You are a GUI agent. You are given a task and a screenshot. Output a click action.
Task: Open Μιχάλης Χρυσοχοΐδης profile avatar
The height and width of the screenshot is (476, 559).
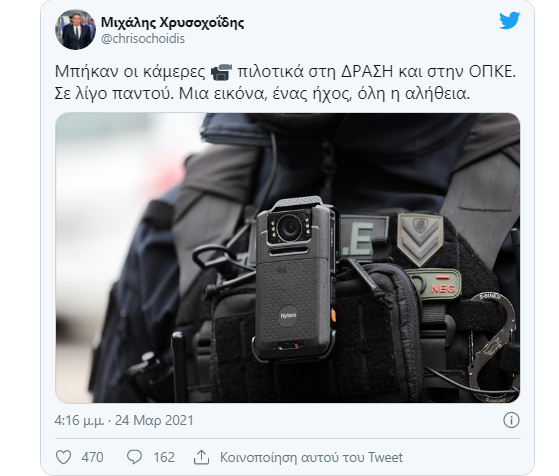tap(75, 30)
